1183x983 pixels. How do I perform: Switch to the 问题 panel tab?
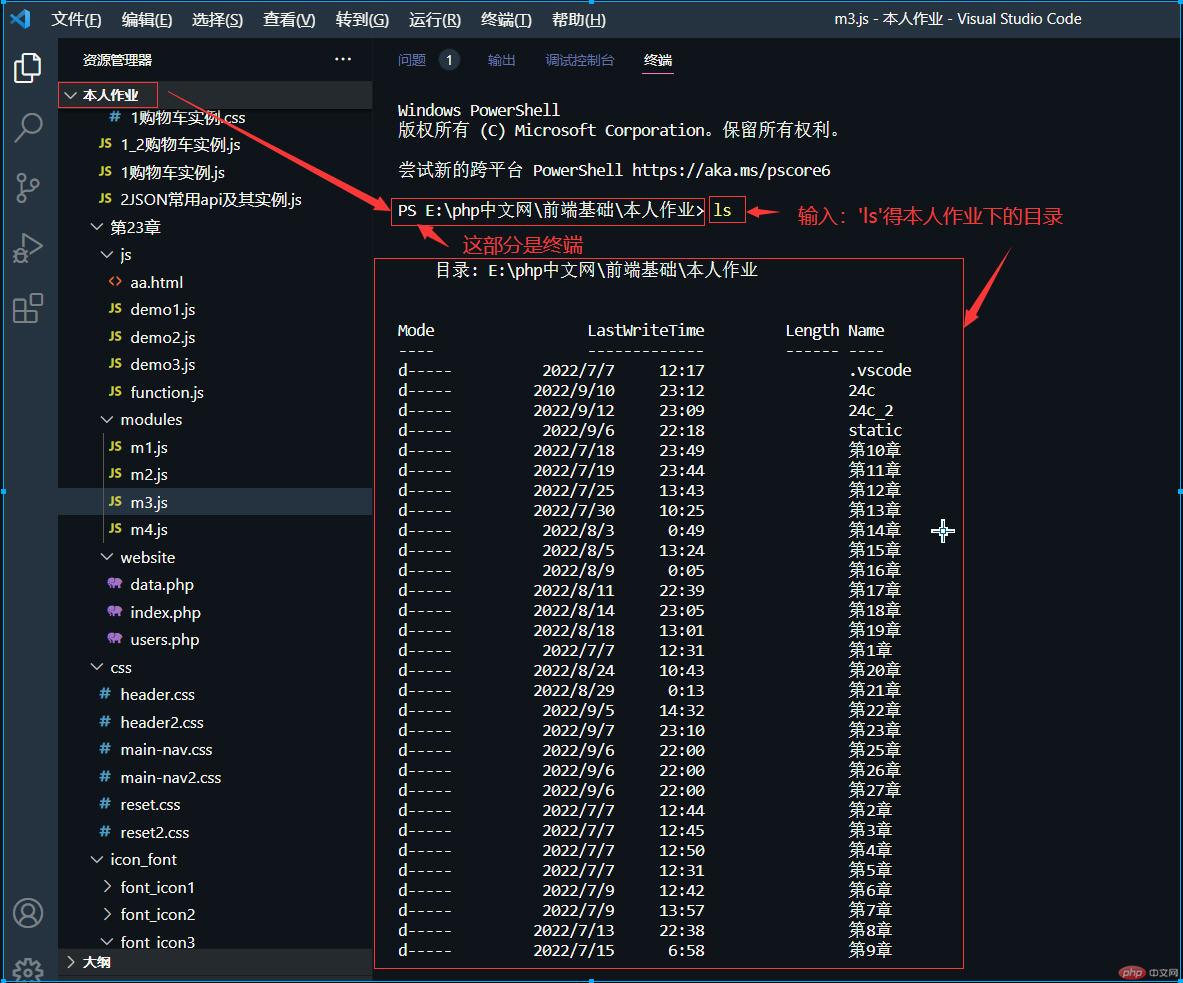pos(412,60)
